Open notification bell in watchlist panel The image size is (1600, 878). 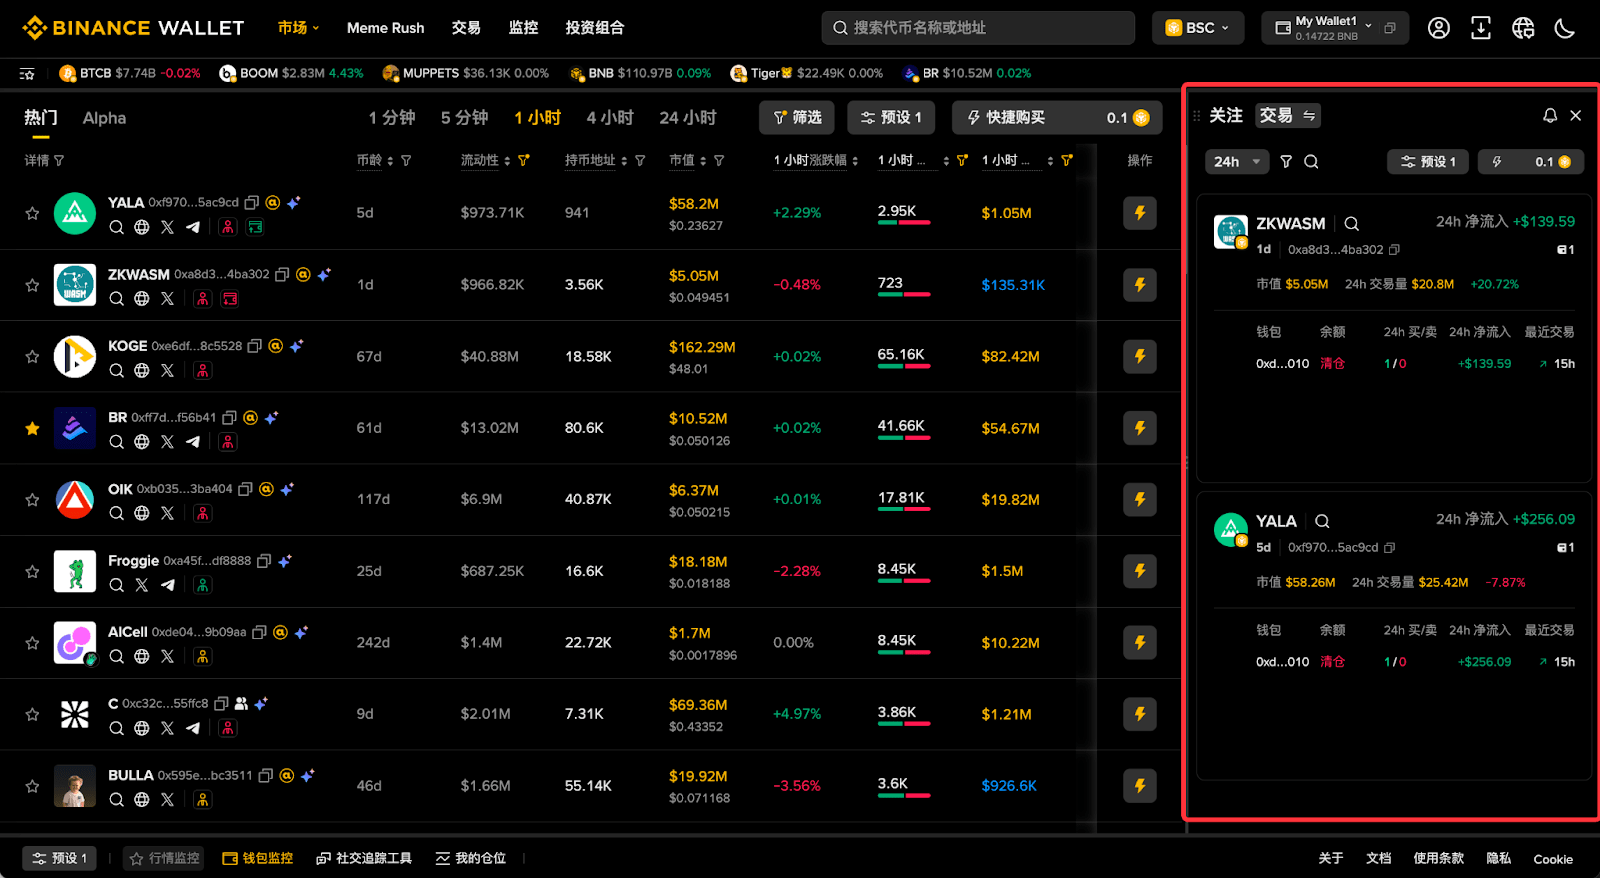point(1550,116)
